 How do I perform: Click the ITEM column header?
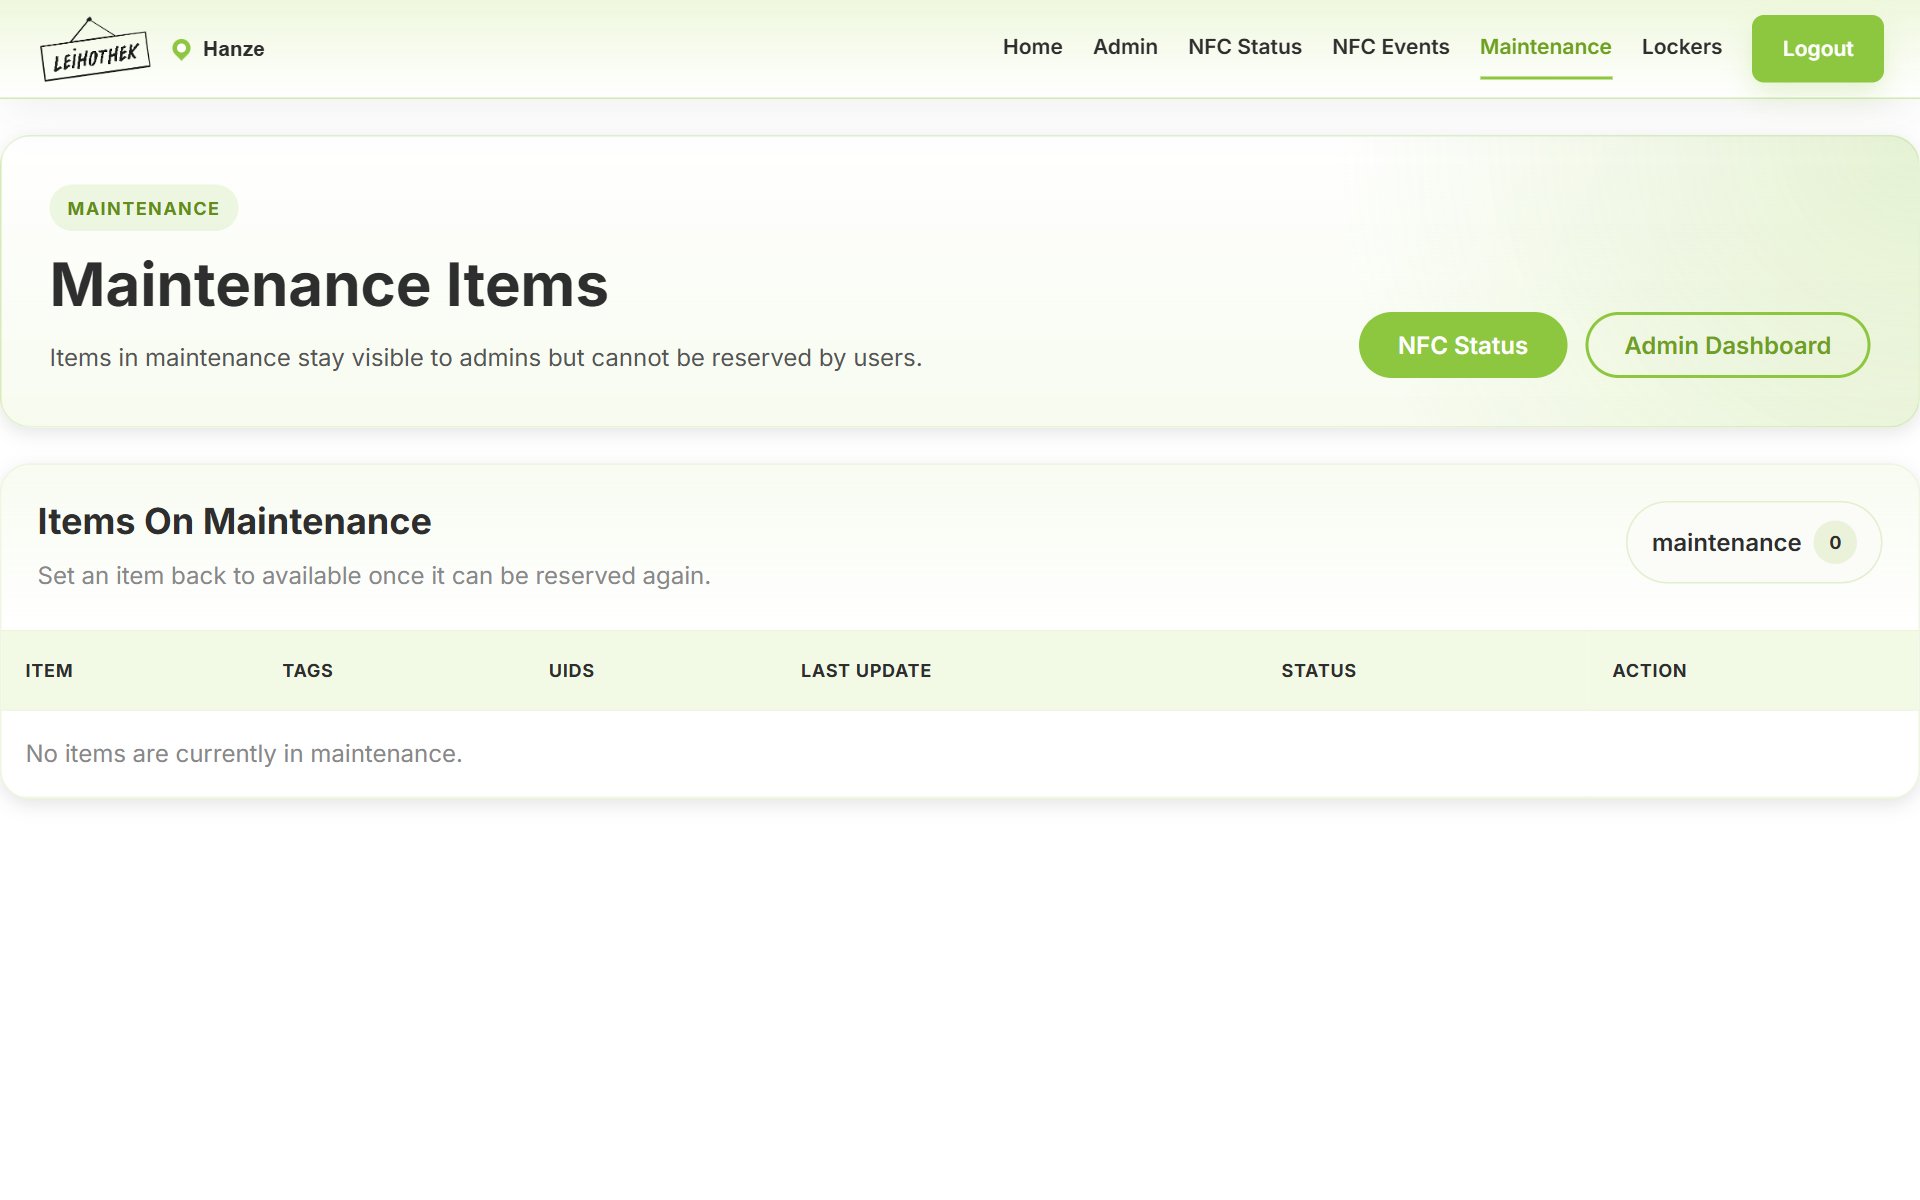(x=49, y=671)
